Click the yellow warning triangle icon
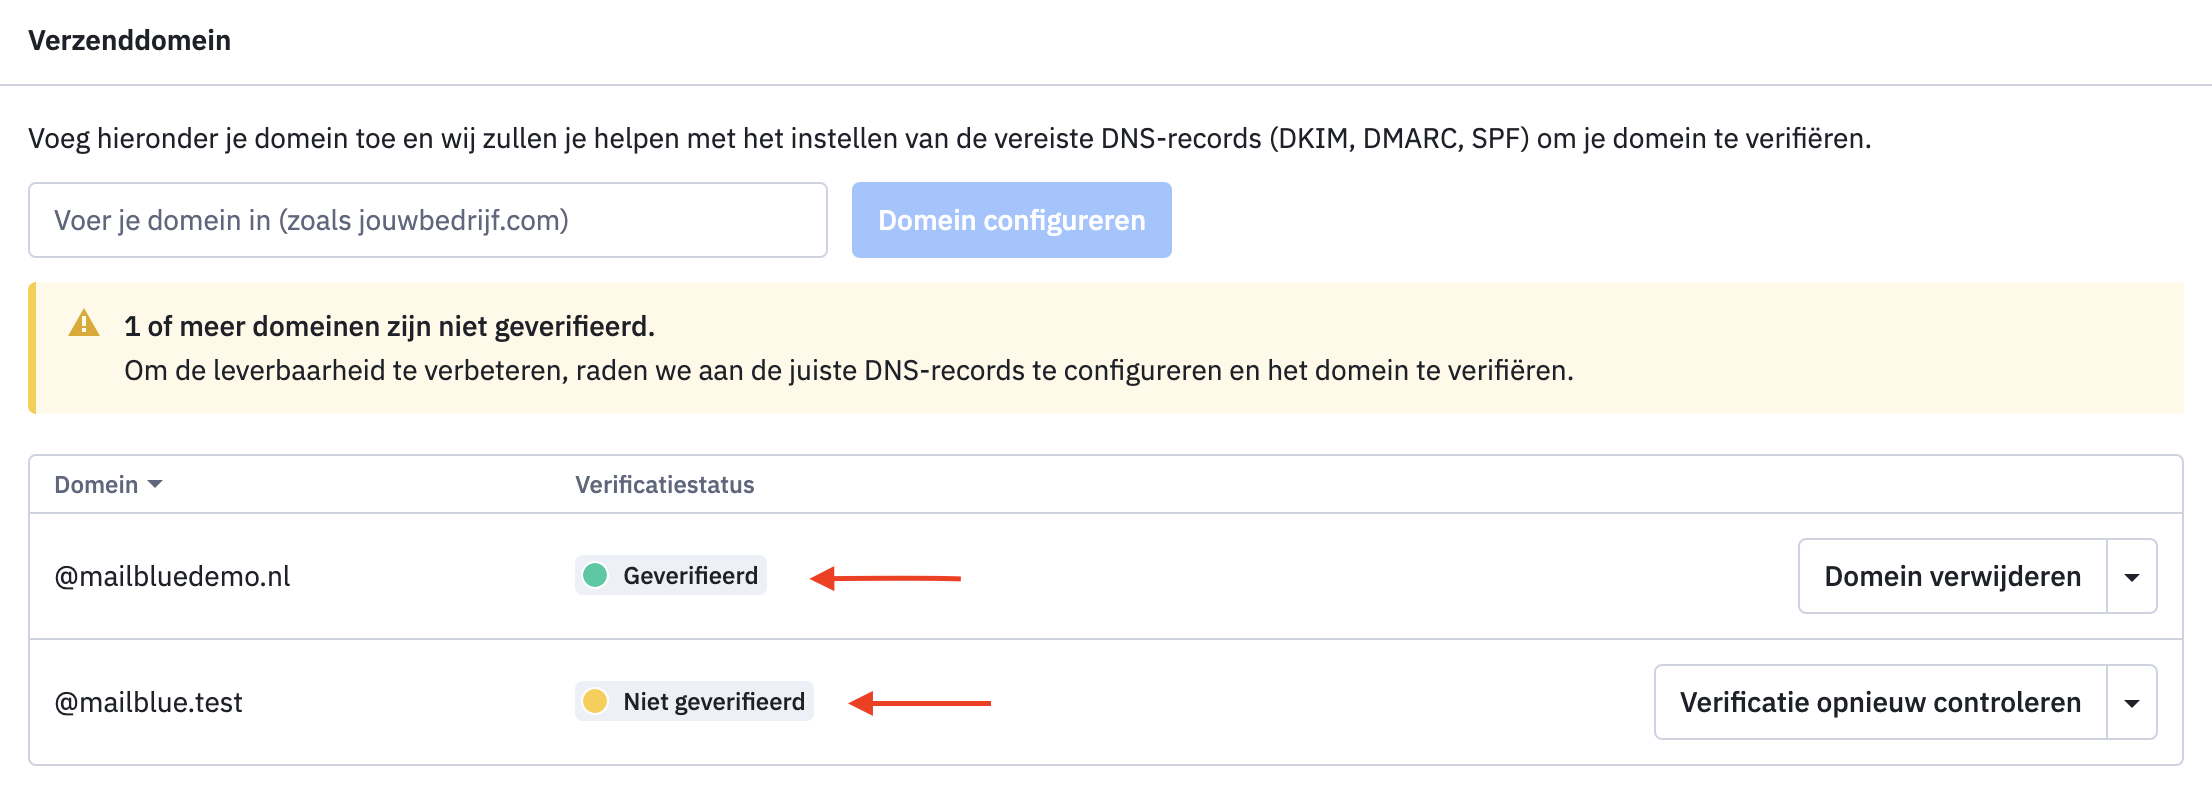Viewport: 2212px width, 792px height. (84, 323)
